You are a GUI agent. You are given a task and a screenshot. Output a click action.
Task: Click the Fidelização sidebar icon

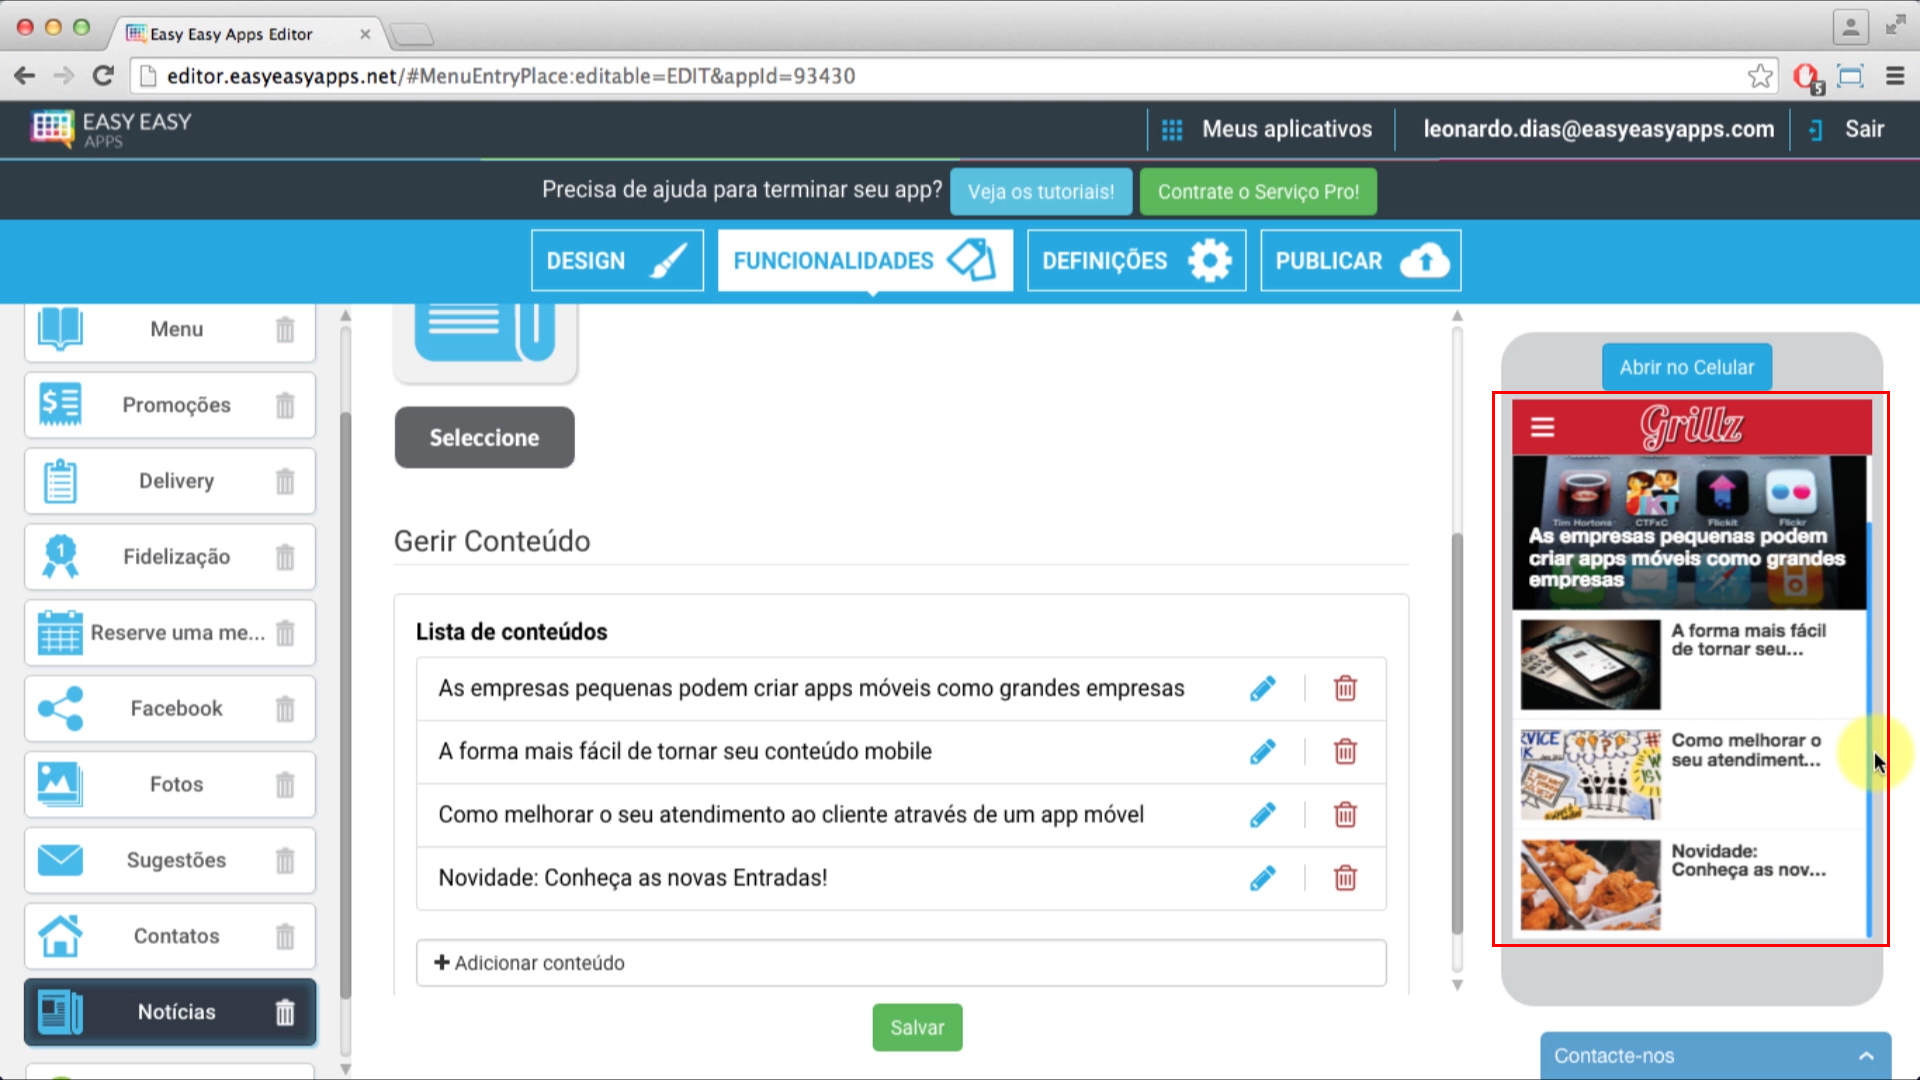click(x=58, y=555)
